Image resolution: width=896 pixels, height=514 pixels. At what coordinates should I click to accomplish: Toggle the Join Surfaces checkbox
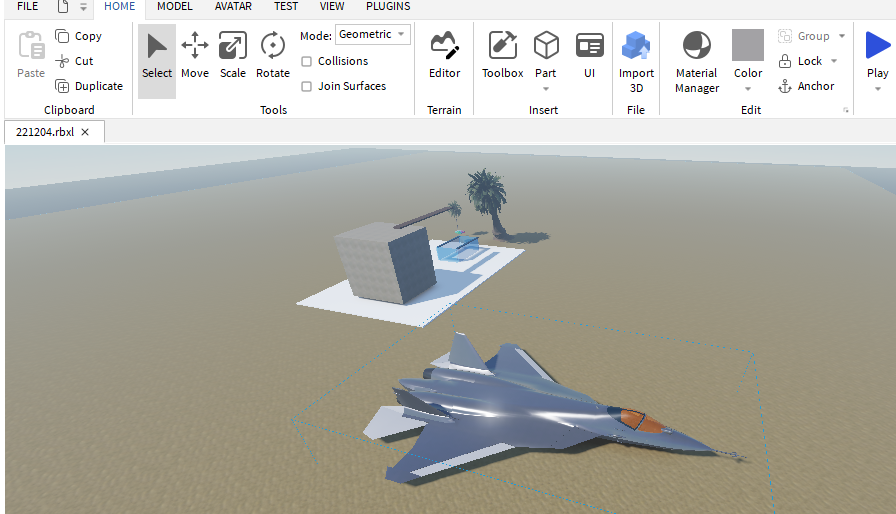[307, 86]
